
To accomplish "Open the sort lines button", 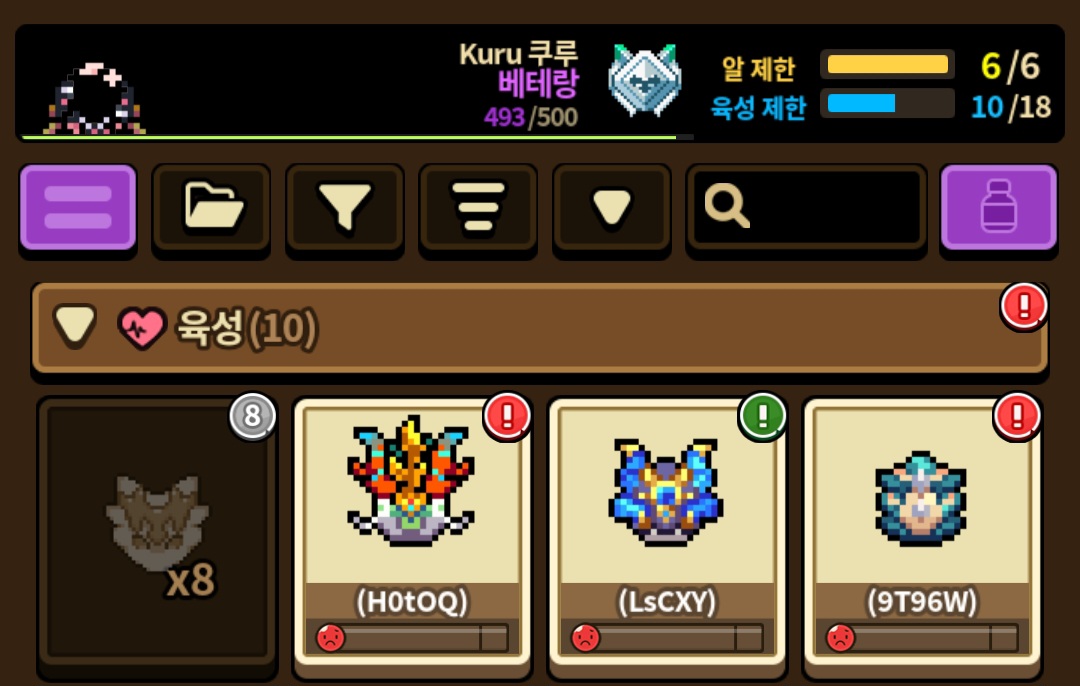I will [478, 207].
